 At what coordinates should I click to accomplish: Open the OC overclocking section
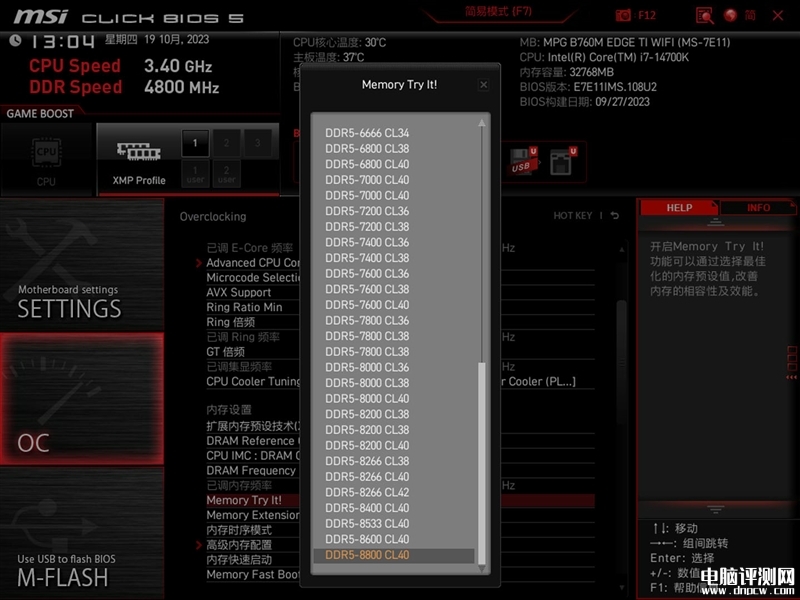(x=82, y=399)
